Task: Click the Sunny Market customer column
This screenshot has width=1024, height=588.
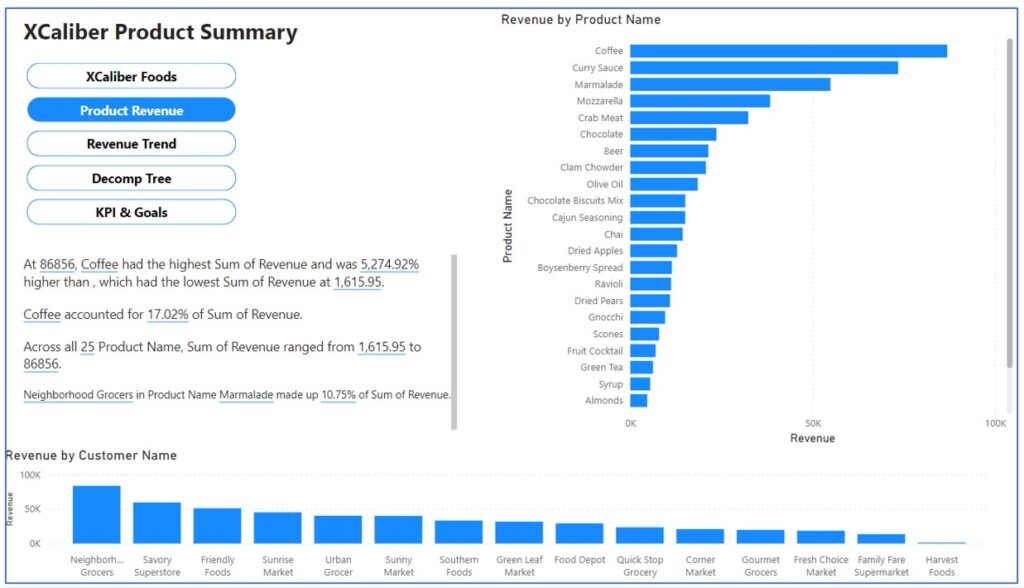Action: pyautogui.click(x=398, y=530)
